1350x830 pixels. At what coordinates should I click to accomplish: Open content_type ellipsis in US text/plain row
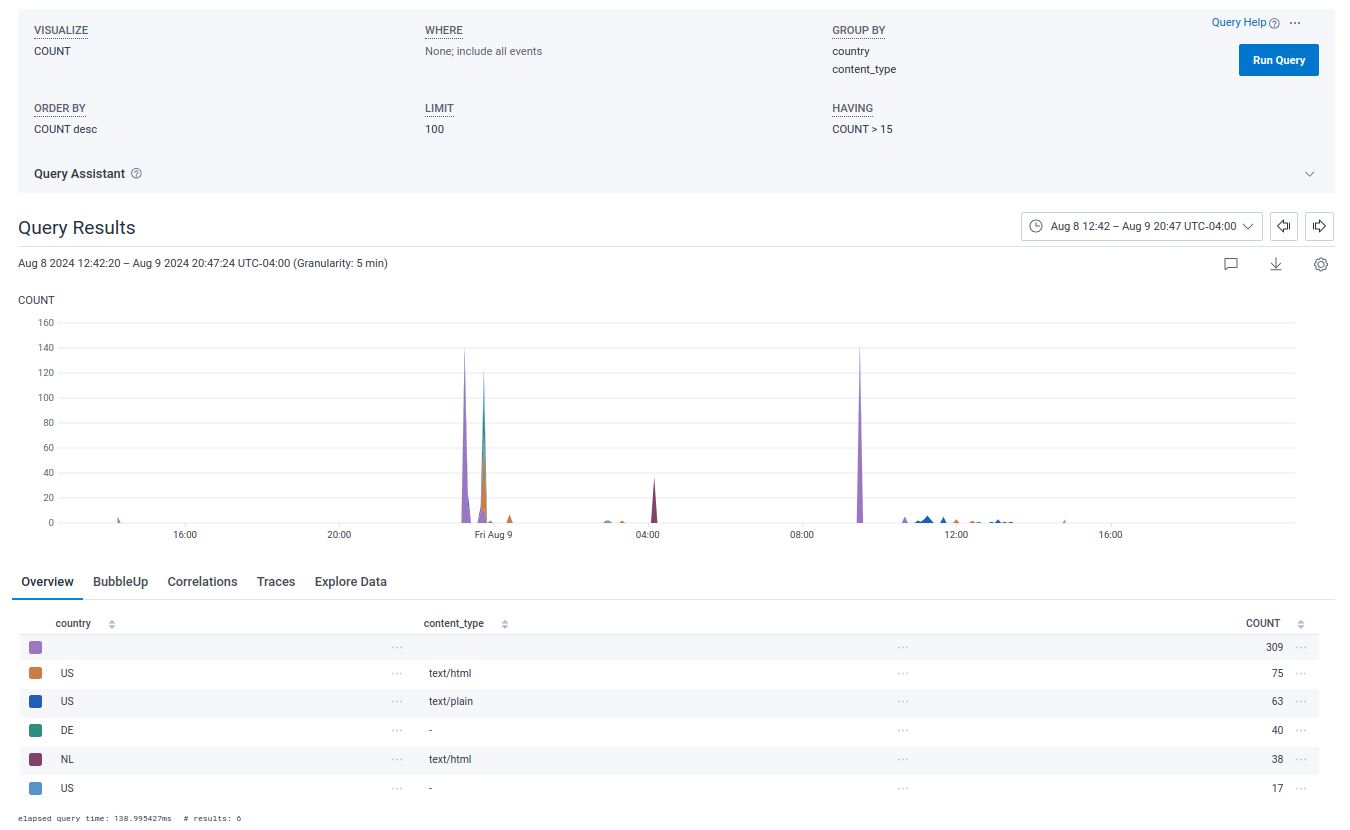tap(903, 702)
